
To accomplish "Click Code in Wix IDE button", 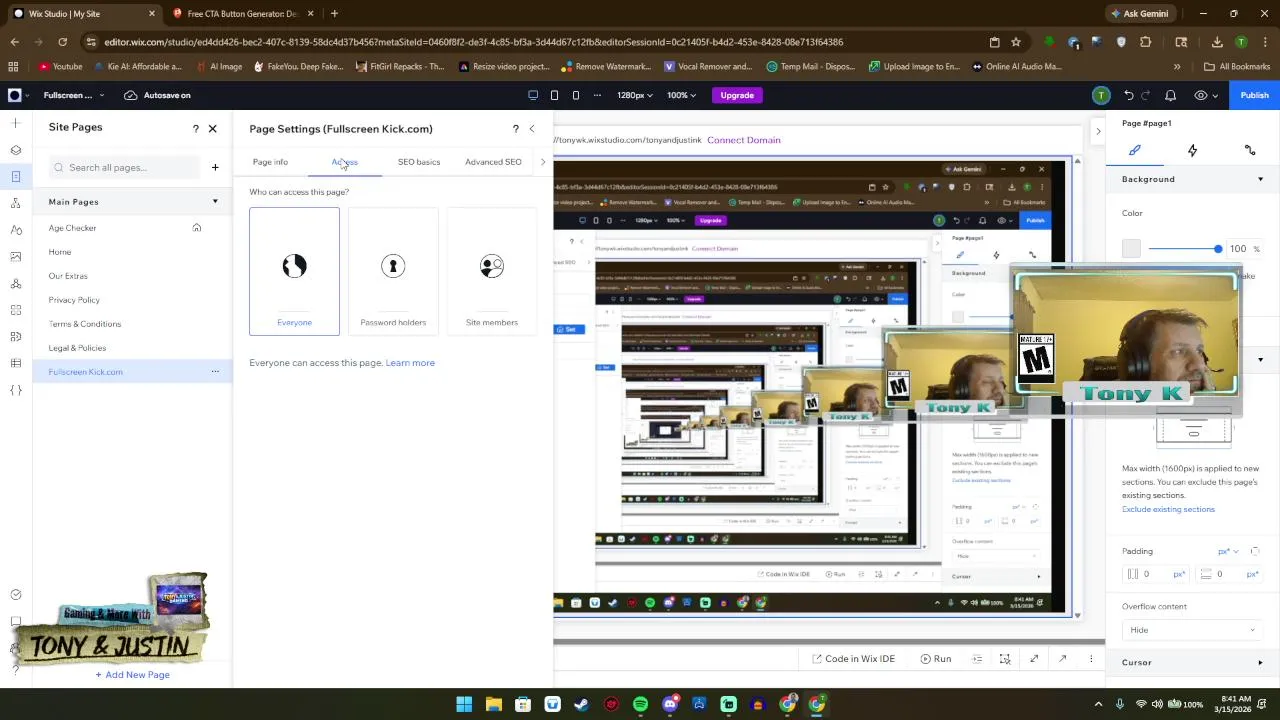I will click(853, 659).
